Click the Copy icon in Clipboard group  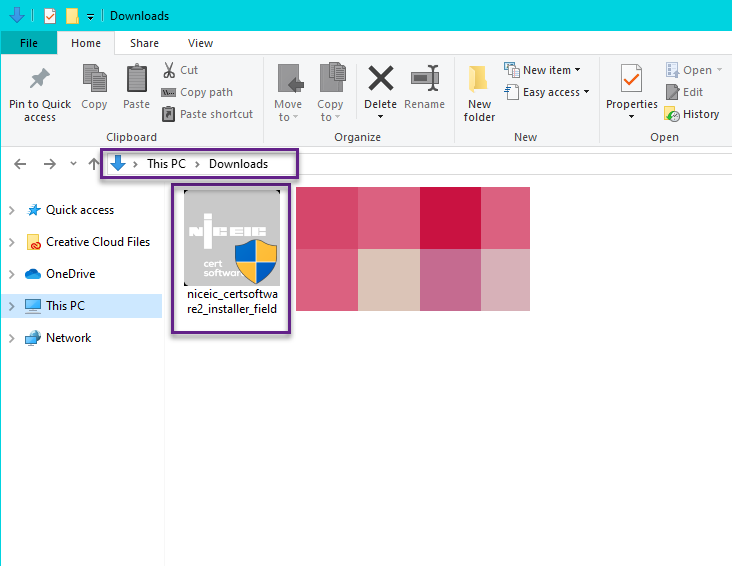tap(94, 79)
